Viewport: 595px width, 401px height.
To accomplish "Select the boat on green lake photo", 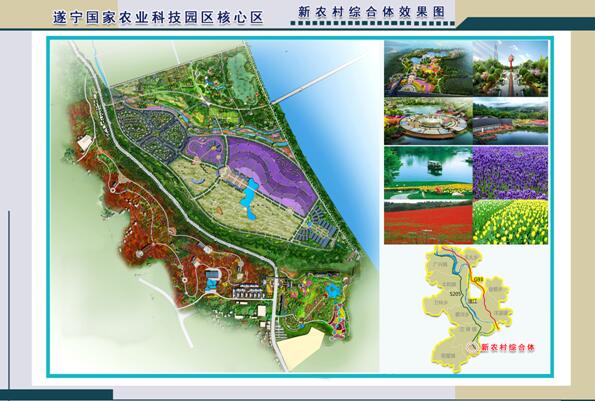I will point(428,173).
